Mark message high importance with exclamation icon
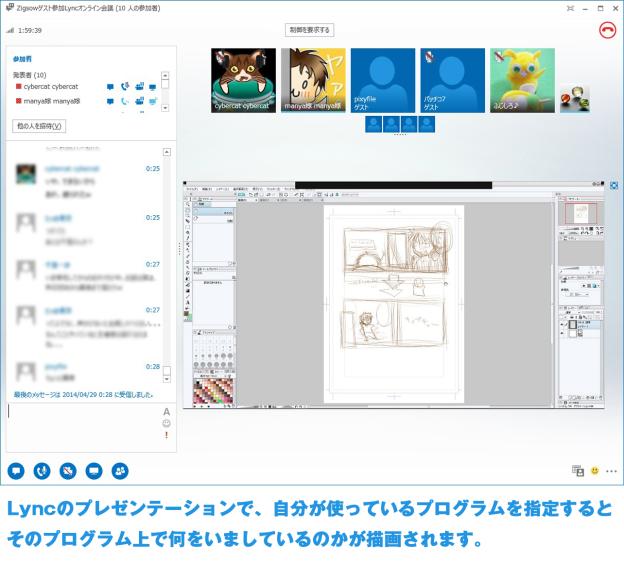624x562 pixels. coord(166,435)
